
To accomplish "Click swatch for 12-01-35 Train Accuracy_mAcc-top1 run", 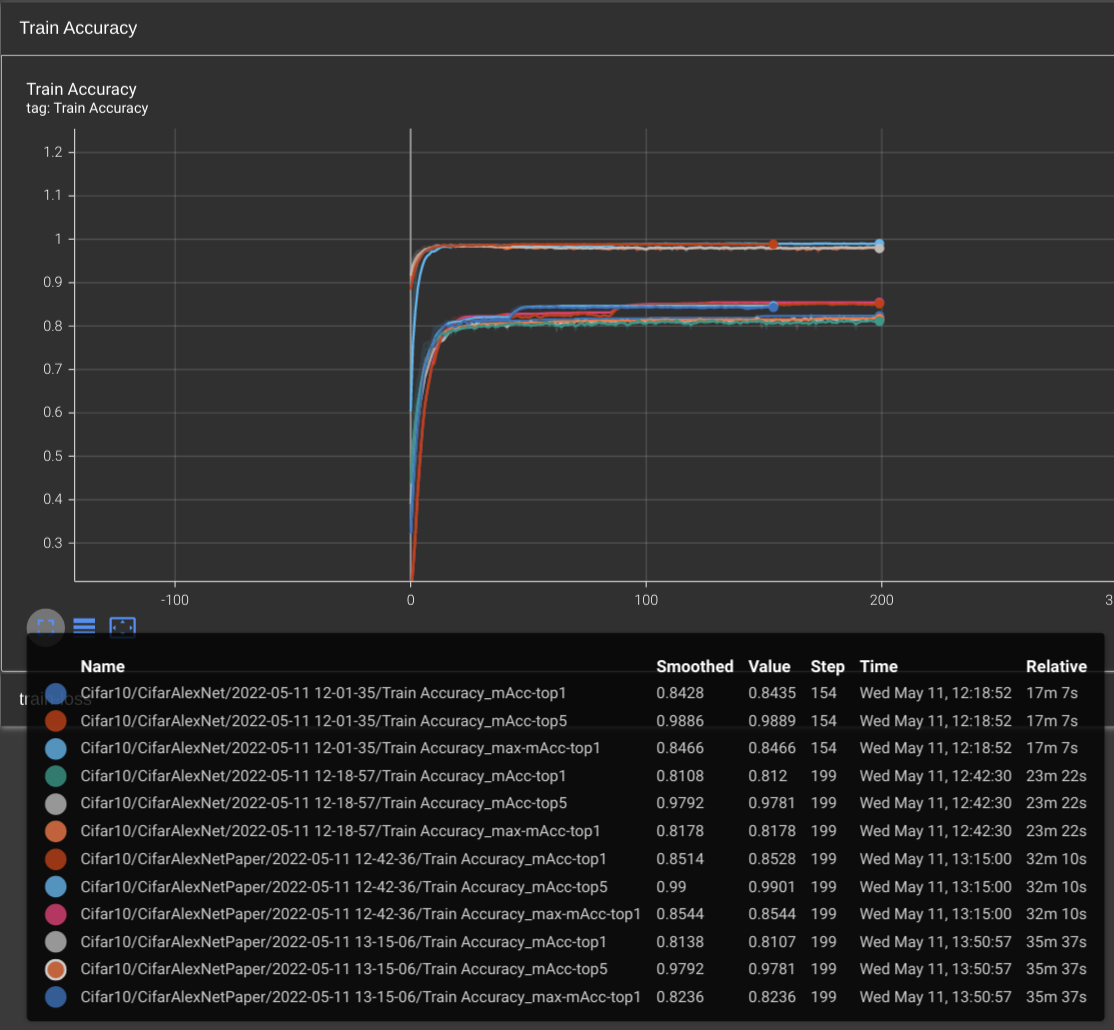I will tap(57, 693).
